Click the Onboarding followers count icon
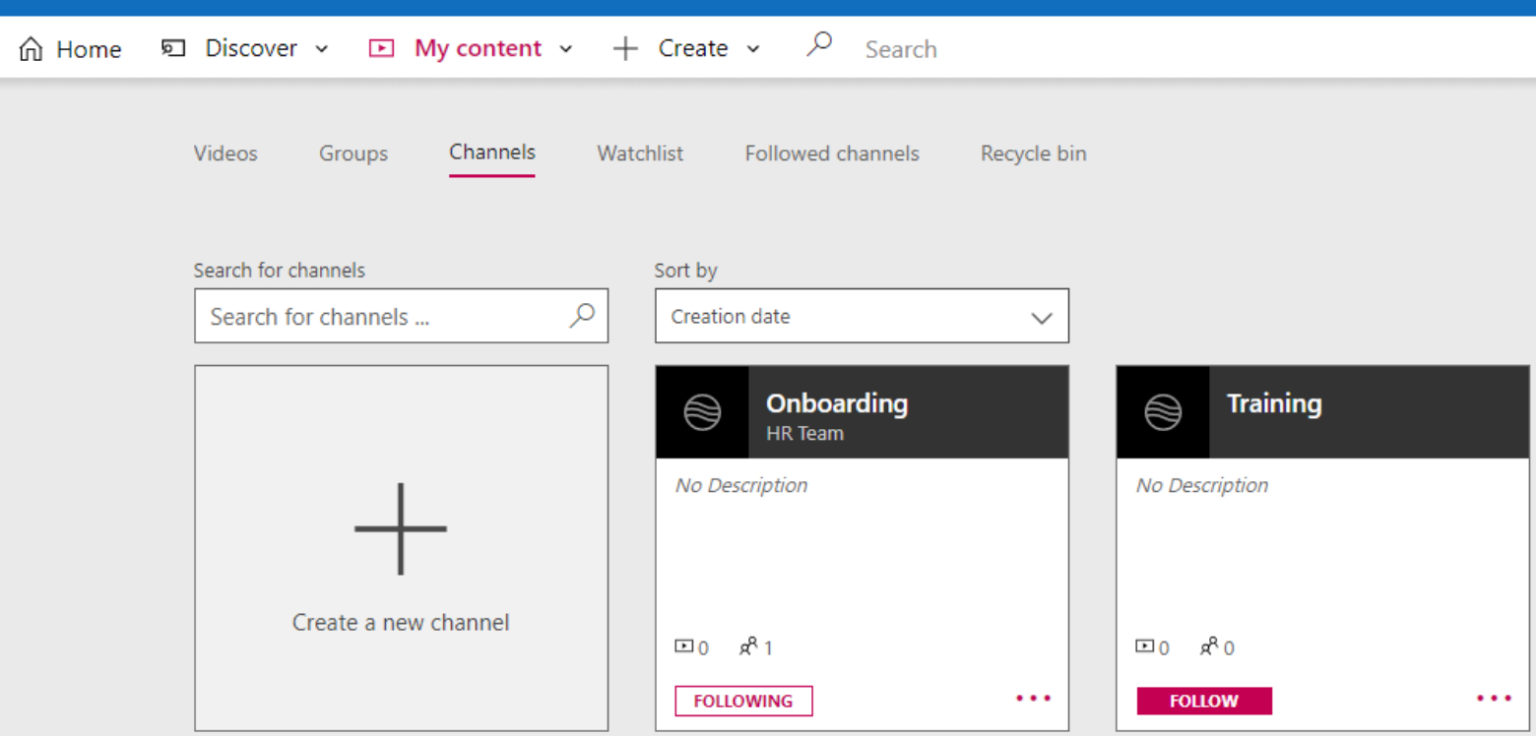The width and height of the screenshot is (1536, 736). point(748,647)
